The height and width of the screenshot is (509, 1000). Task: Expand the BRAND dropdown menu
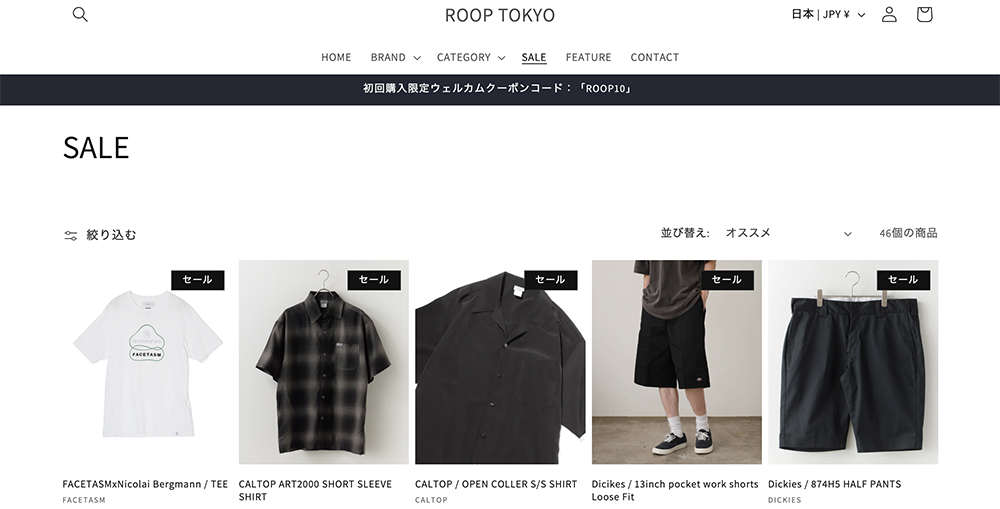[x=395, y=57]
